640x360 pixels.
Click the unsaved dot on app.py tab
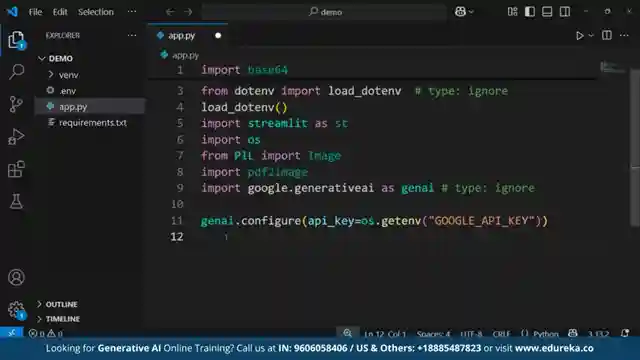point(218,36)
